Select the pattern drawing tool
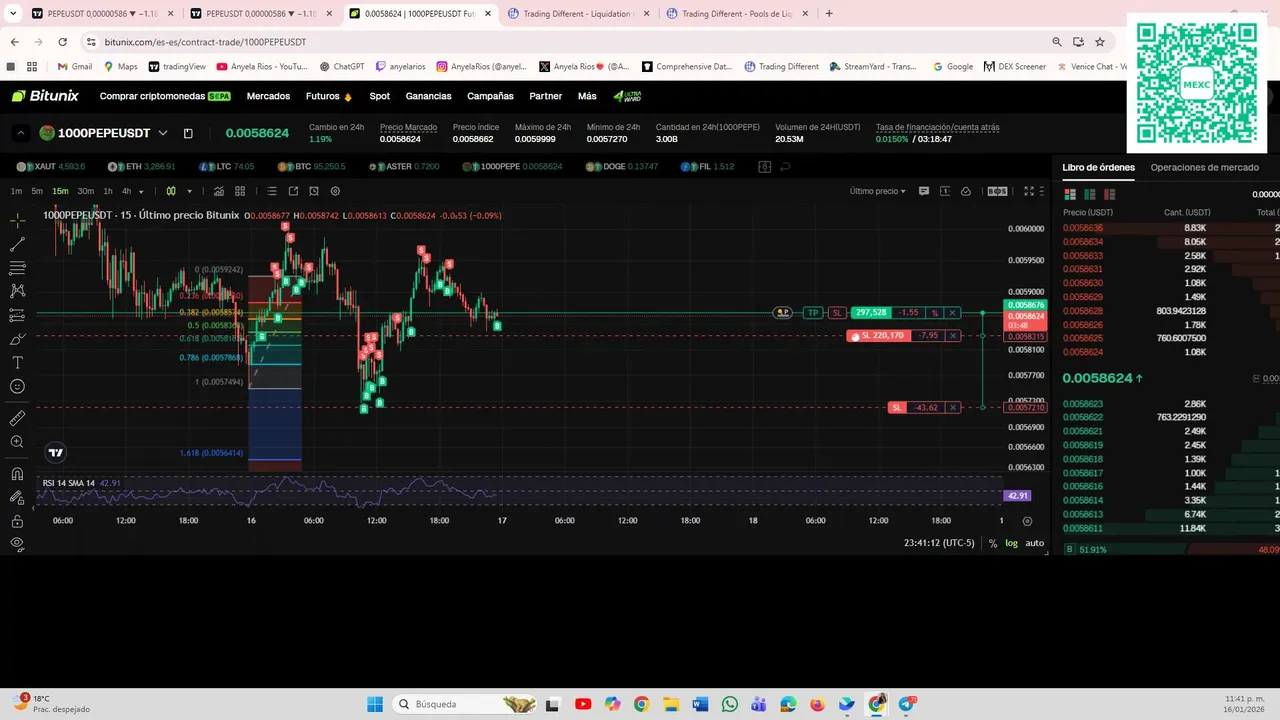Image resolution: width=1280 pixels, height=720 pixels. point(17,291)
